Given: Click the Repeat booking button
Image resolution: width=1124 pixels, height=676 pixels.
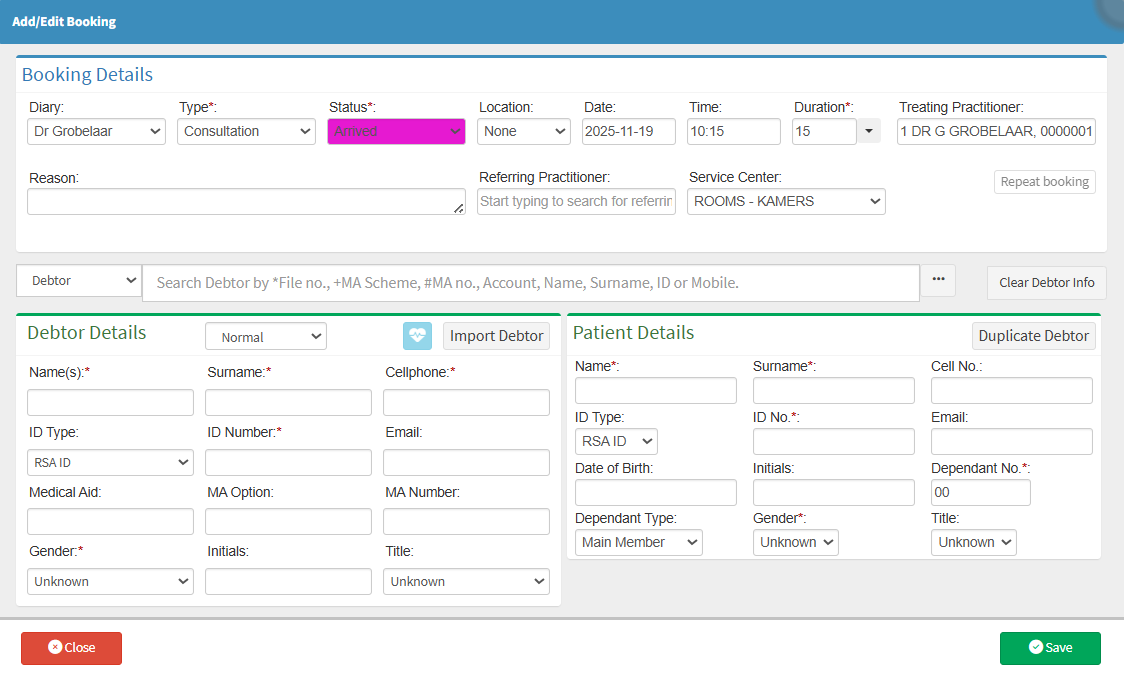Looking at the screenshot, I should pyautogui.click(x=1045, y=182).
